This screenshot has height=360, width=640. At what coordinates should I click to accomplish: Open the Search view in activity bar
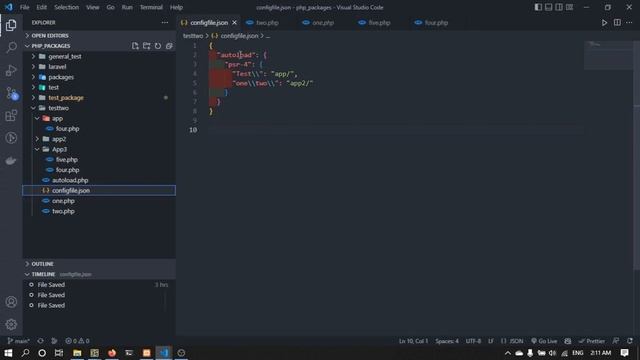click(11, 47)
